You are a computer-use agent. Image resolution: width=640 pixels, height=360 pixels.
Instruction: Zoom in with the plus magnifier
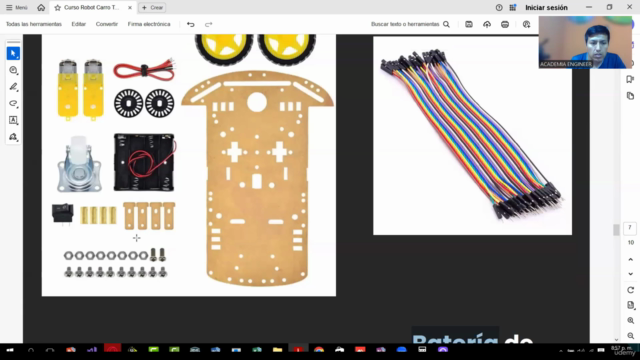(630, 320)
